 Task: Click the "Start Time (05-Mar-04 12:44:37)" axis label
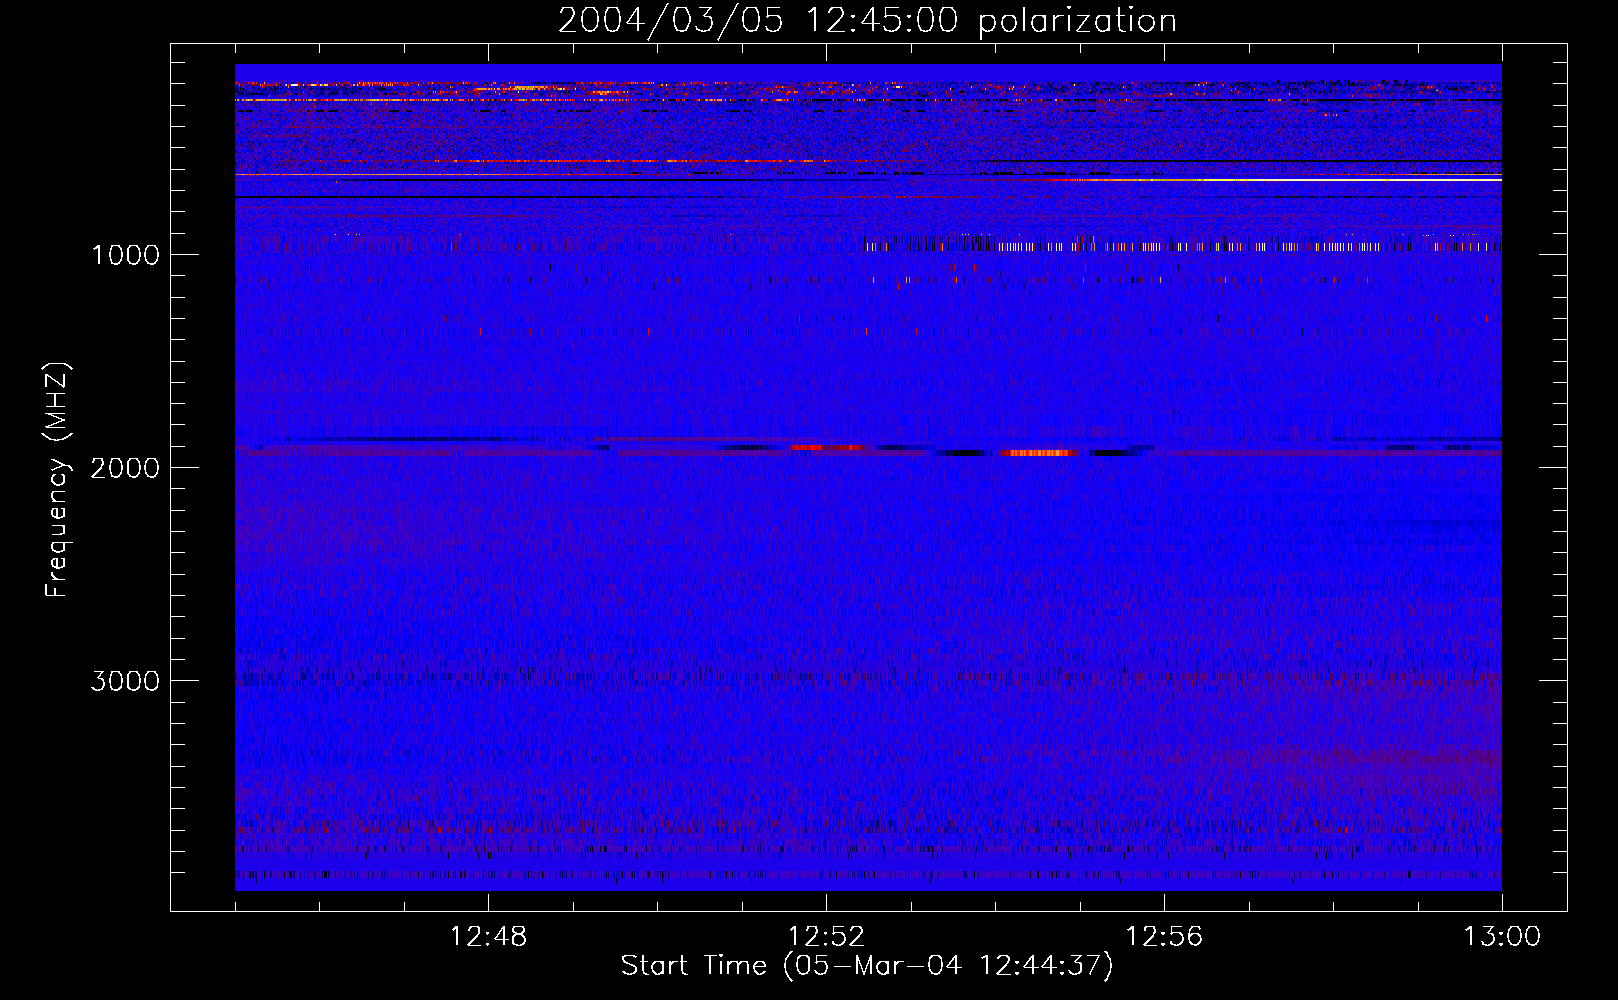[x=867, y=966]
